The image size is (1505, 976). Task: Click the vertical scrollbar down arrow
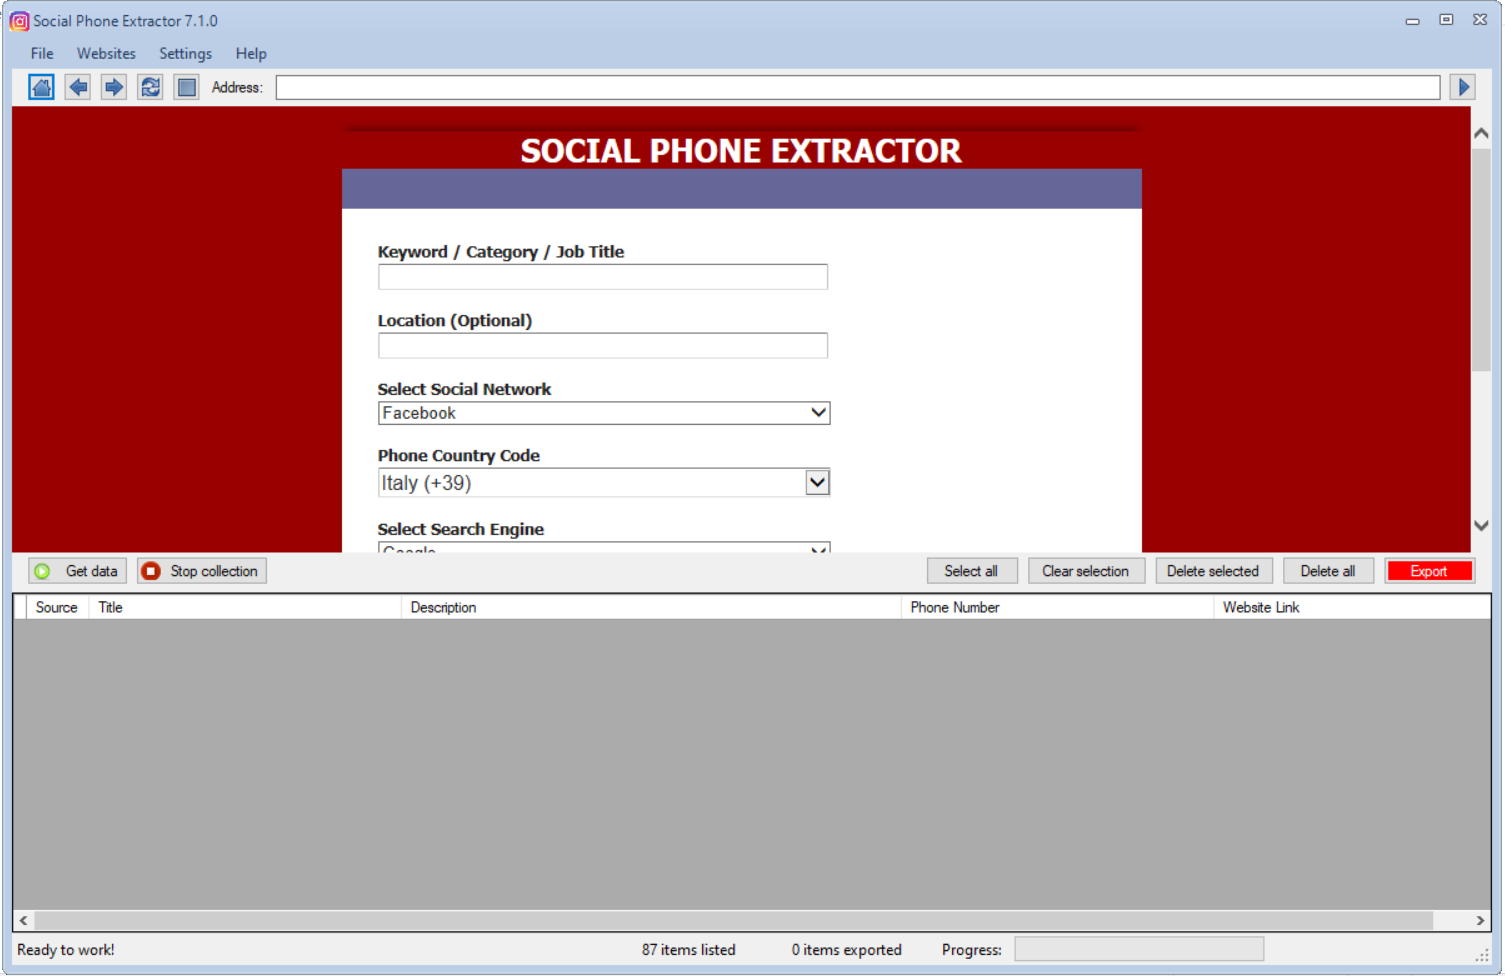click(1481, 526)
